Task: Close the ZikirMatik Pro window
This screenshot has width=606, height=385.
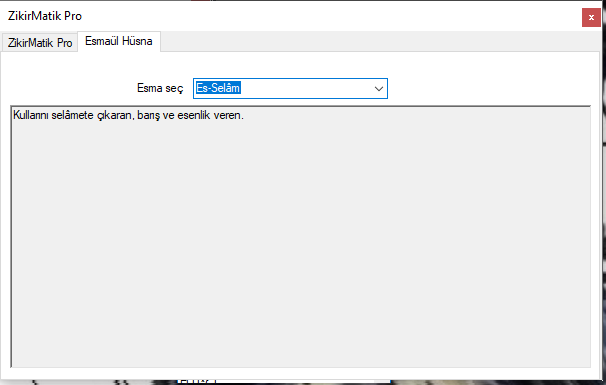Action: tap(591, 17)
